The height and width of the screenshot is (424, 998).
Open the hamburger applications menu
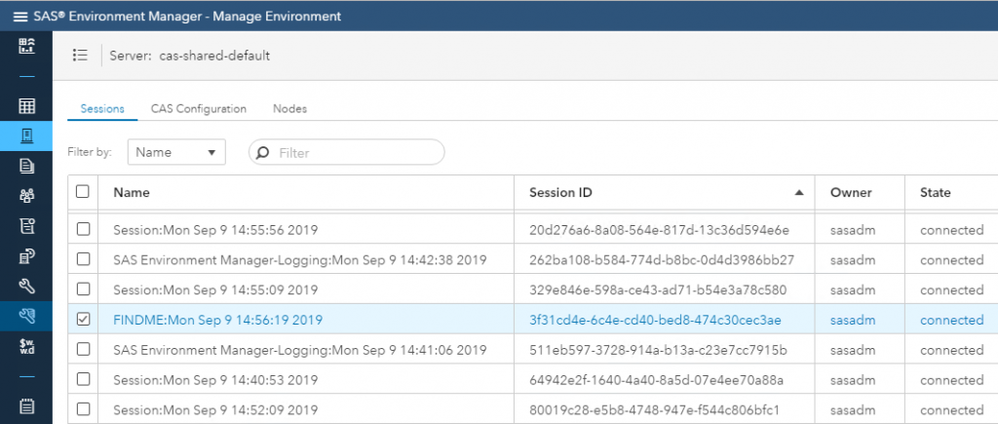click(x=20, y=17)
